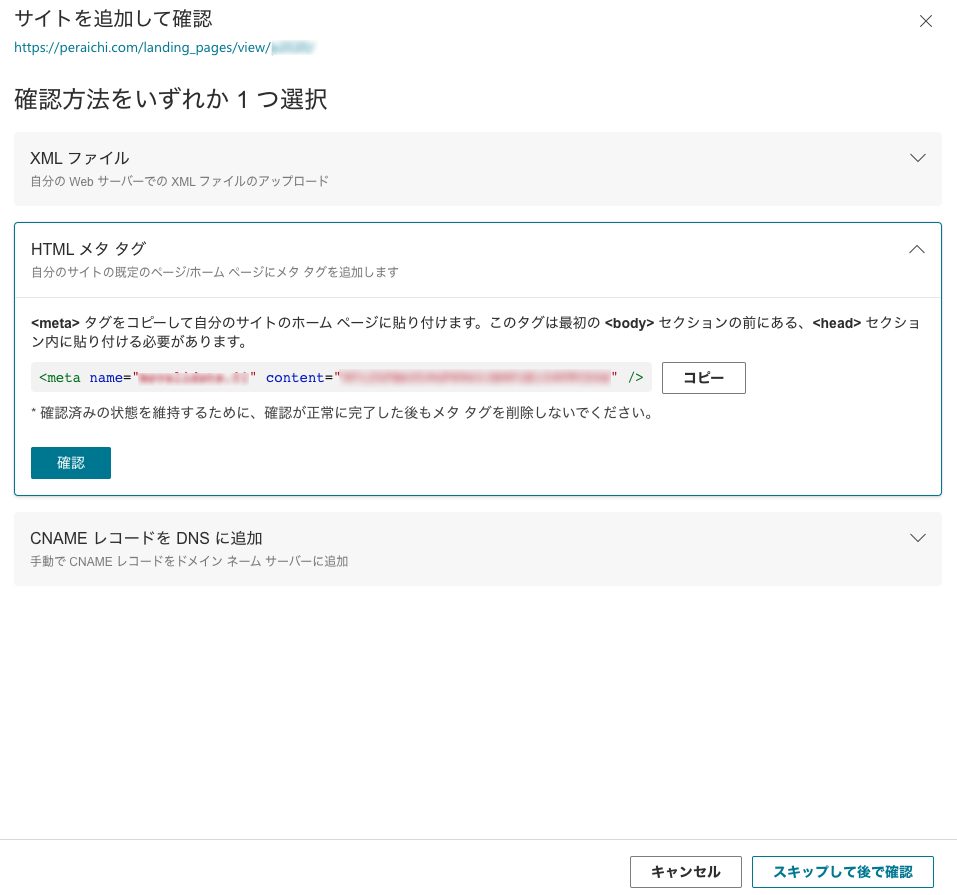Click the サイトを追加して確認 dialog title
Screen dimensions: 957x895
coord(114,19)
